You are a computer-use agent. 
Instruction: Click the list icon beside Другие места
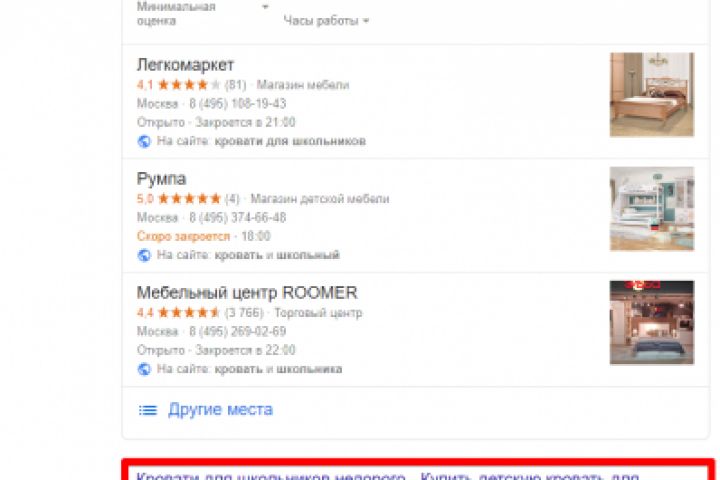pos(148,410)
